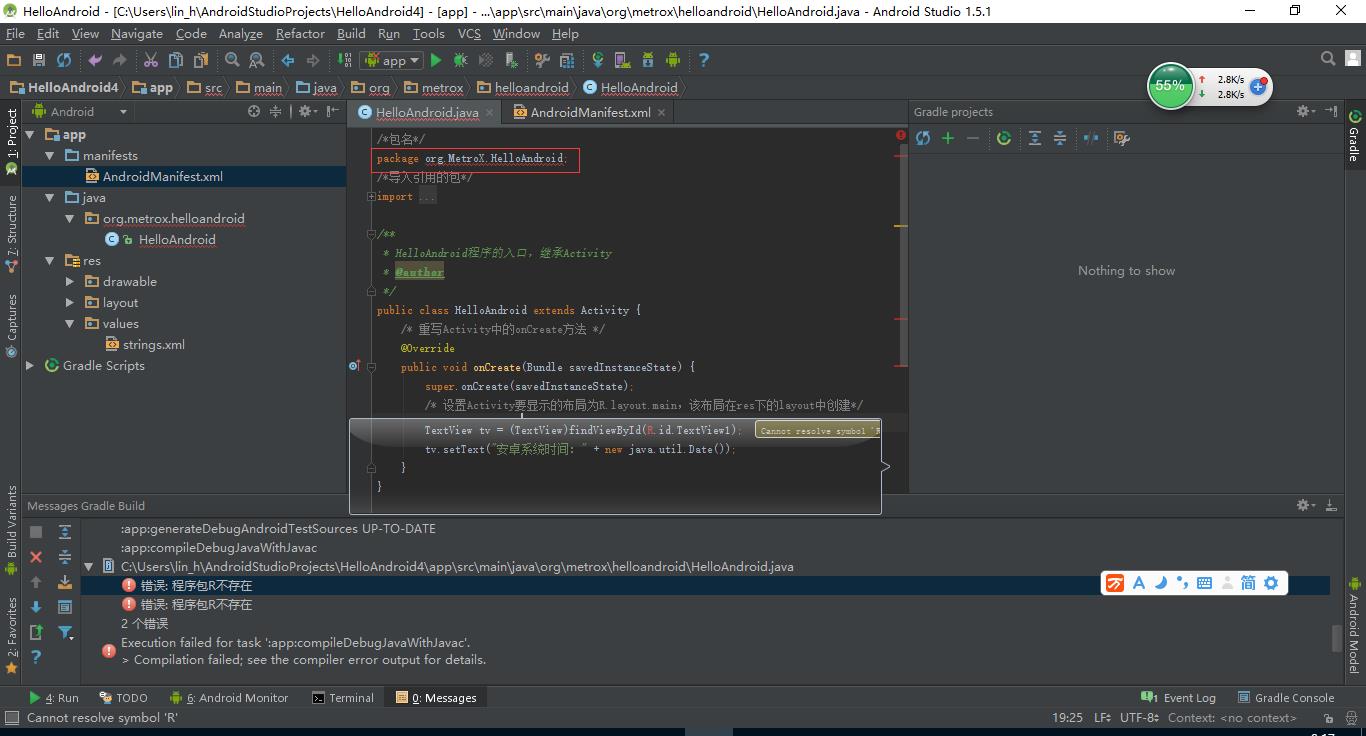The image size is (1366, 736).
Task: Click the Make Project icon
Action: (x=344, y=60)
